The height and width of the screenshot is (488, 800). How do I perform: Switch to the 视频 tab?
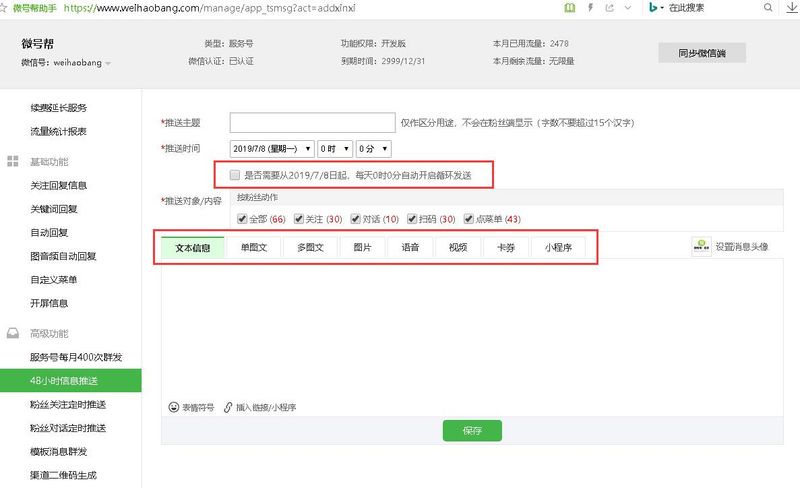pyautogui.click(x=458, y=248)
